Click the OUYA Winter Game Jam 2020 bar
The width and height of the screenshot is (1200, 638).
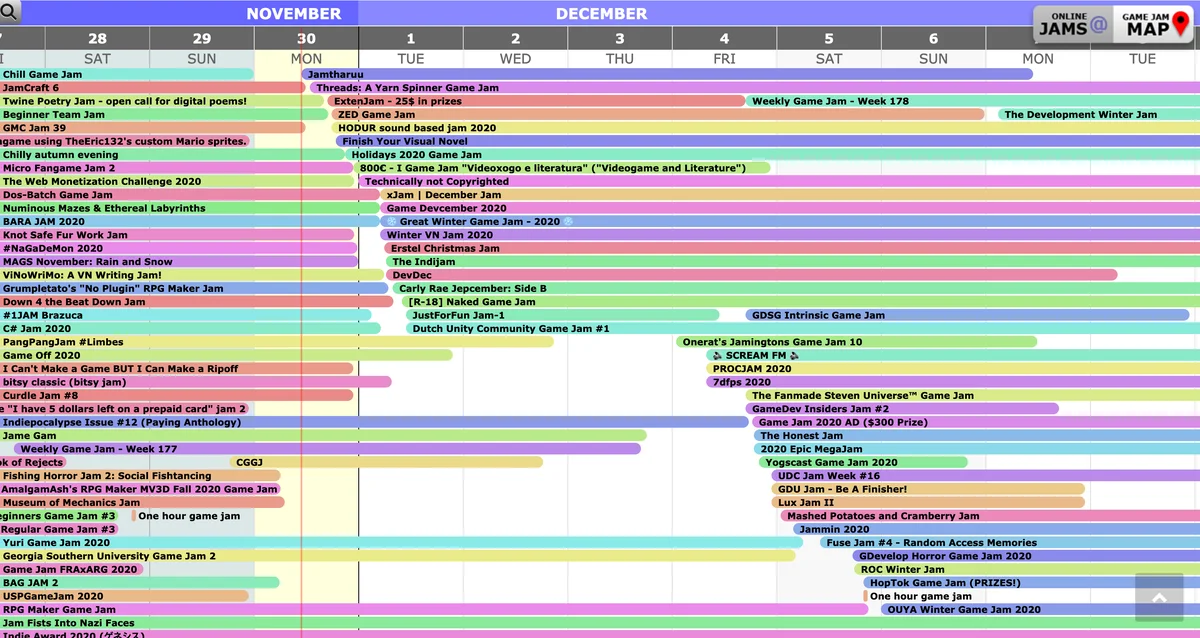pyautogui.click(x=962, y=609)
